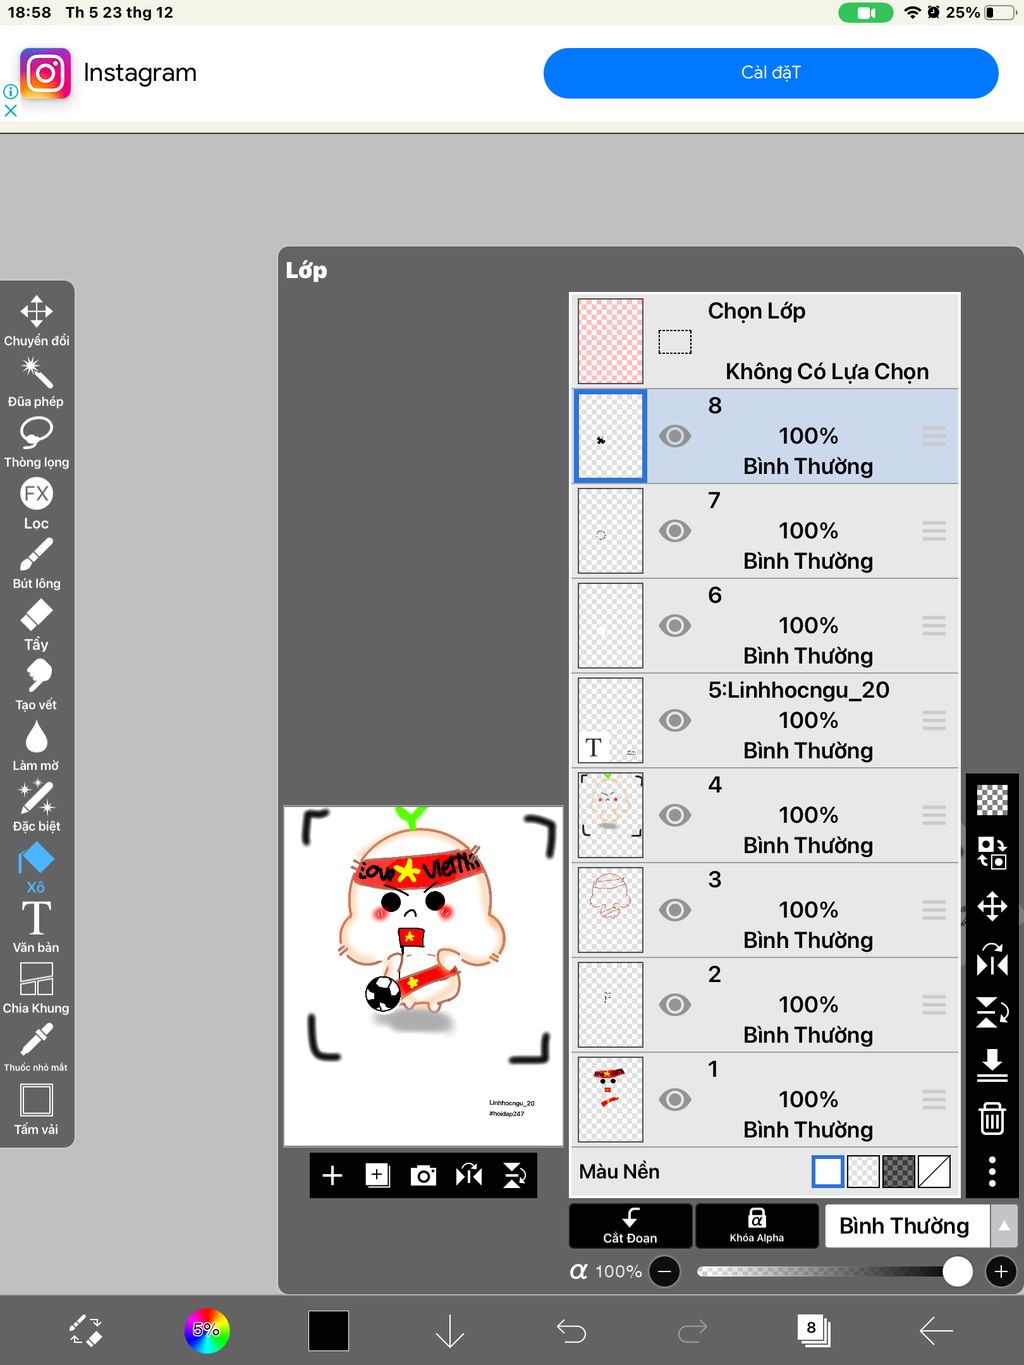Open the three-dots layer menu
The image size is (1024, 1365).
click(992, 1171)
